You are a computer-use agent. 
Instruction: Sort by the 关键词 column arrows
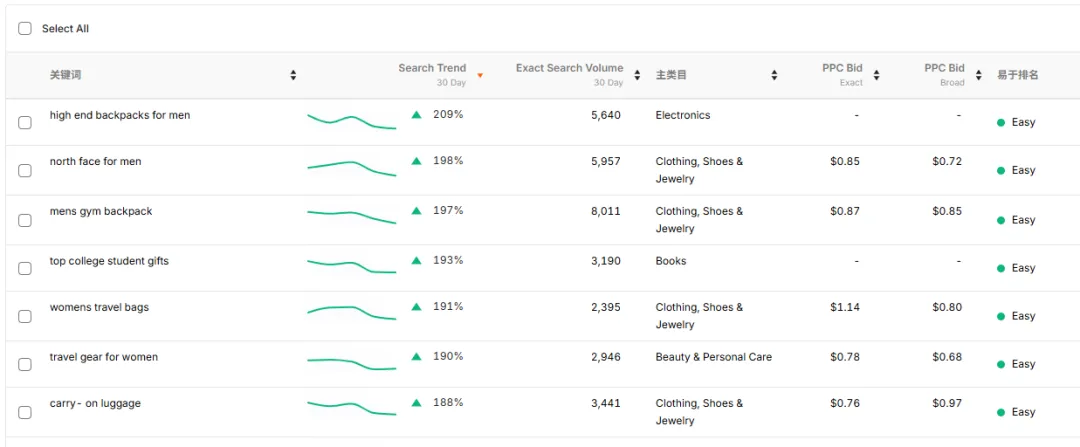[x=293, y=75]
